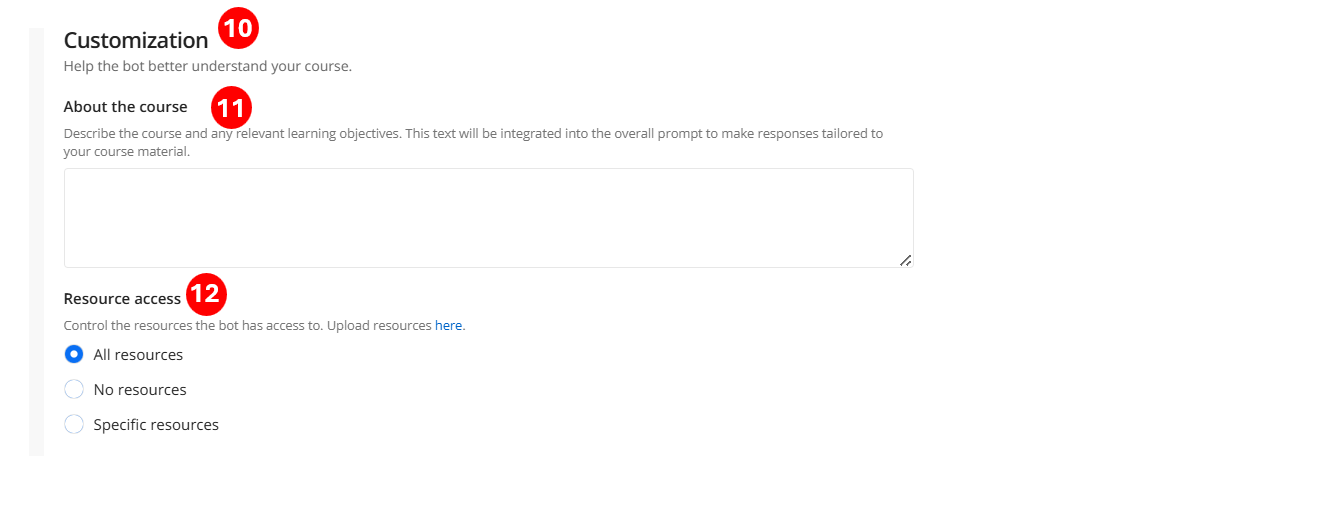Click the red number 12 badge
Screen dimensions: 1319x513
(207, 294)
